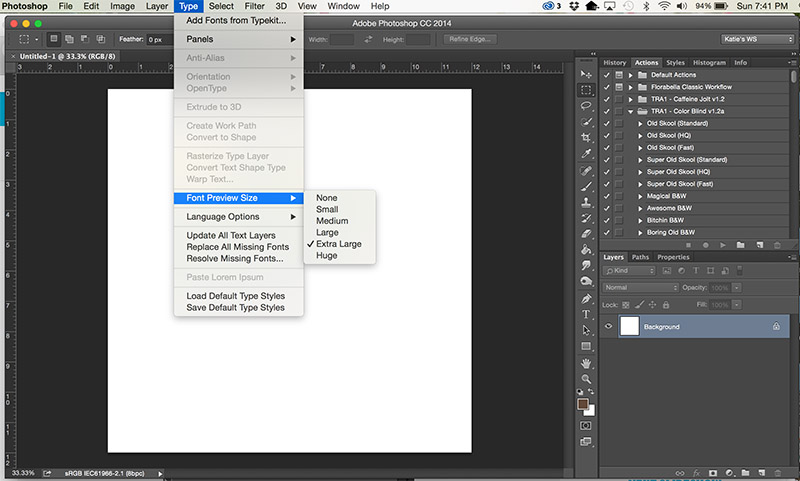Select the Horizontal Type tool
800x481 pixels.
[x=586, y=315]
